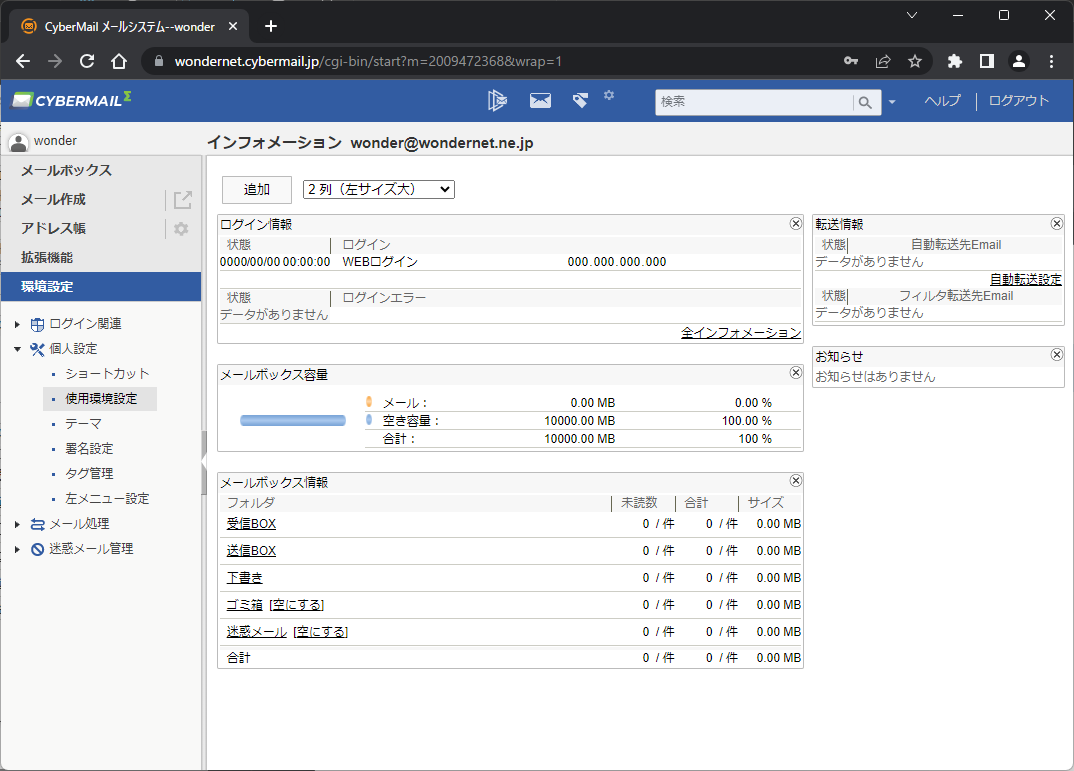
Task: Open the 送信BOX folder link
Action: click(251, 551)
